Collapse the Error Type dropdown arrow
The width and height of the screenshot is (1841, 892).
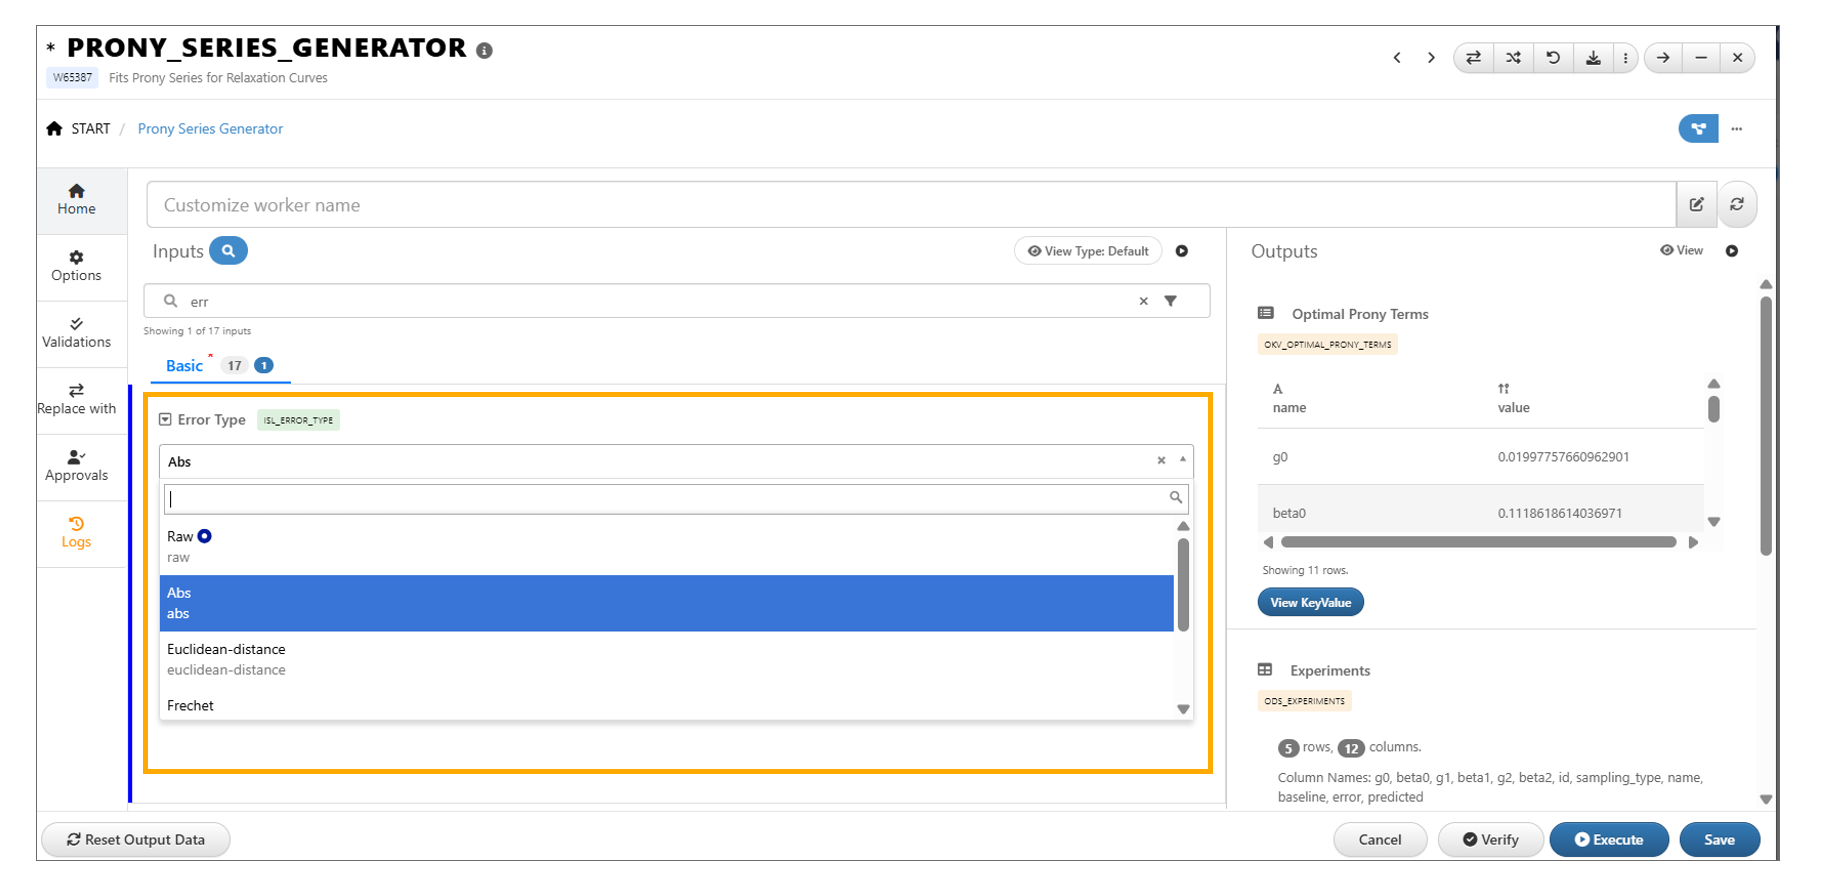pyautogui.click(x=1183, y=460)
